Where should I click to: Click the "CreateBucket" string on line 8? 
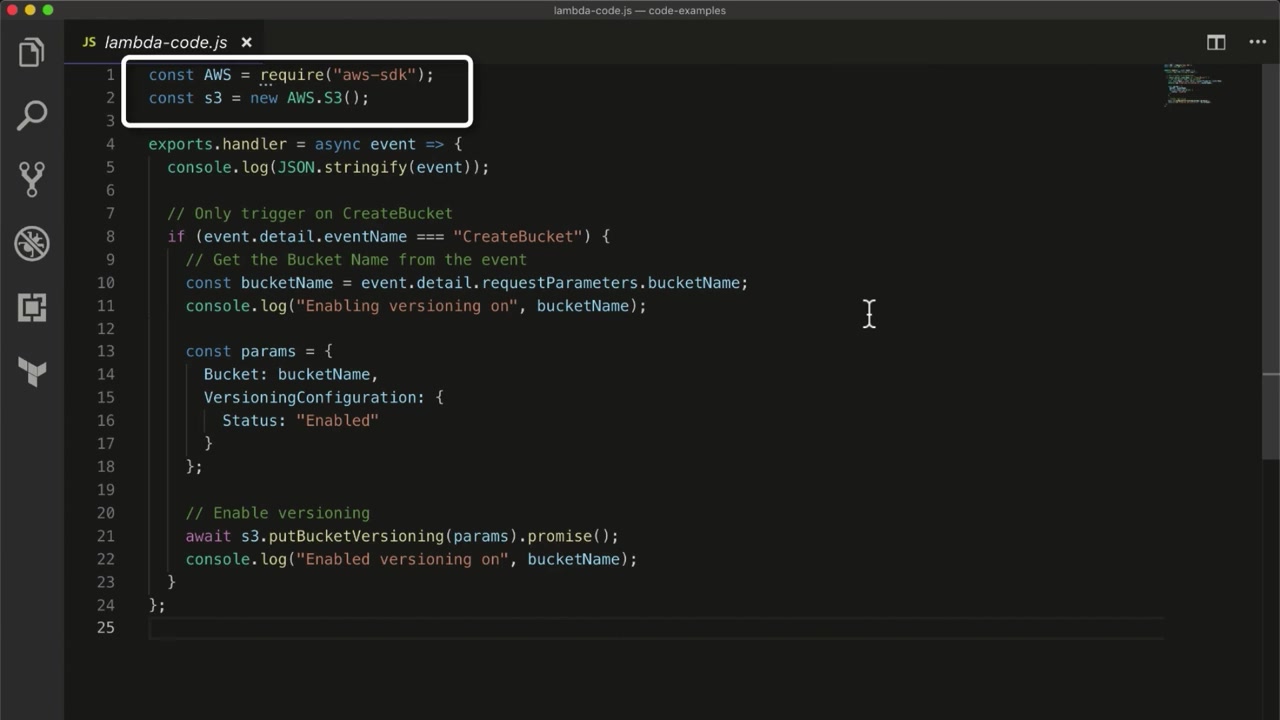(517, 237)
